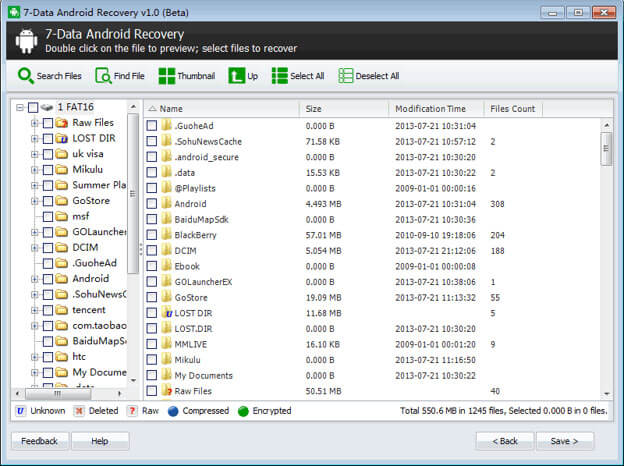Sort by Modification Time column header
The image size is (626, 466).
(436, 109)
